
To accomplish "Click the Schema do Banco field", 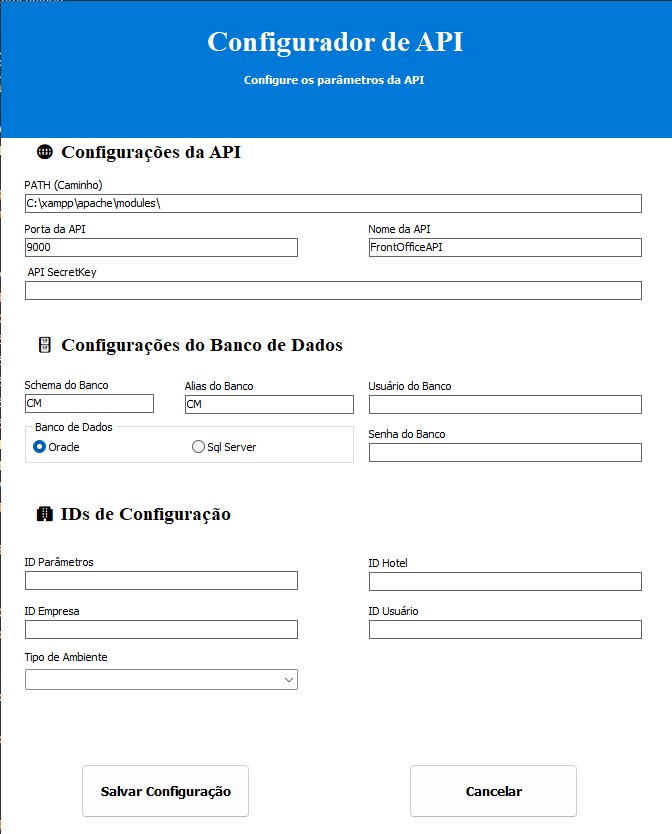I will tap(89, 404).
